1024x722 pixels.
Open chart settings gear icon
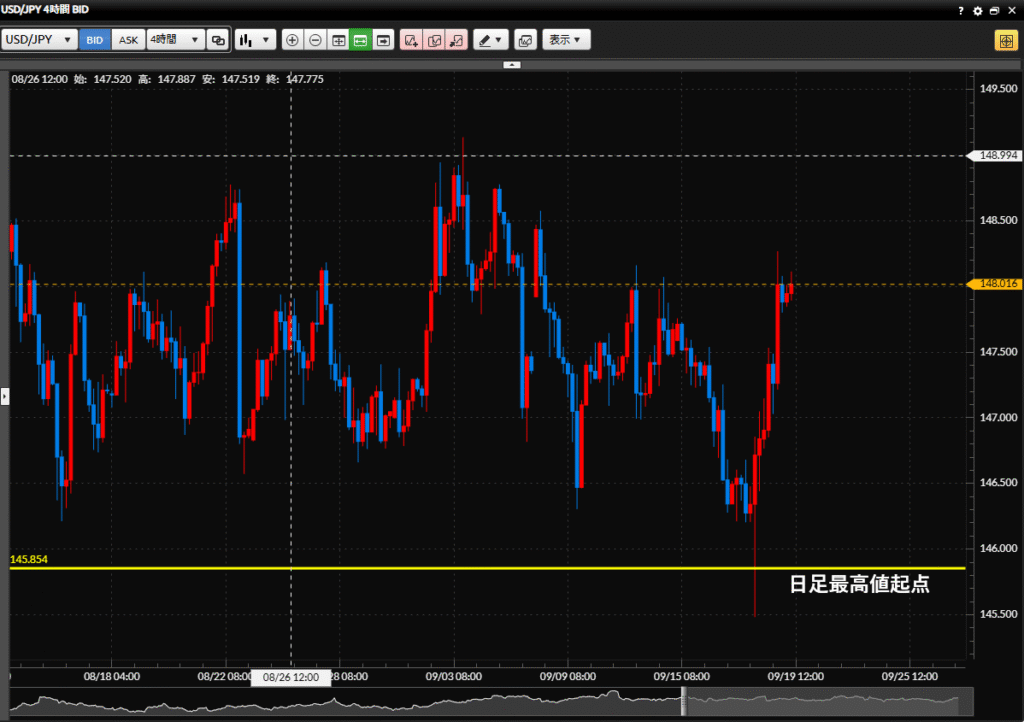(978, 10)
